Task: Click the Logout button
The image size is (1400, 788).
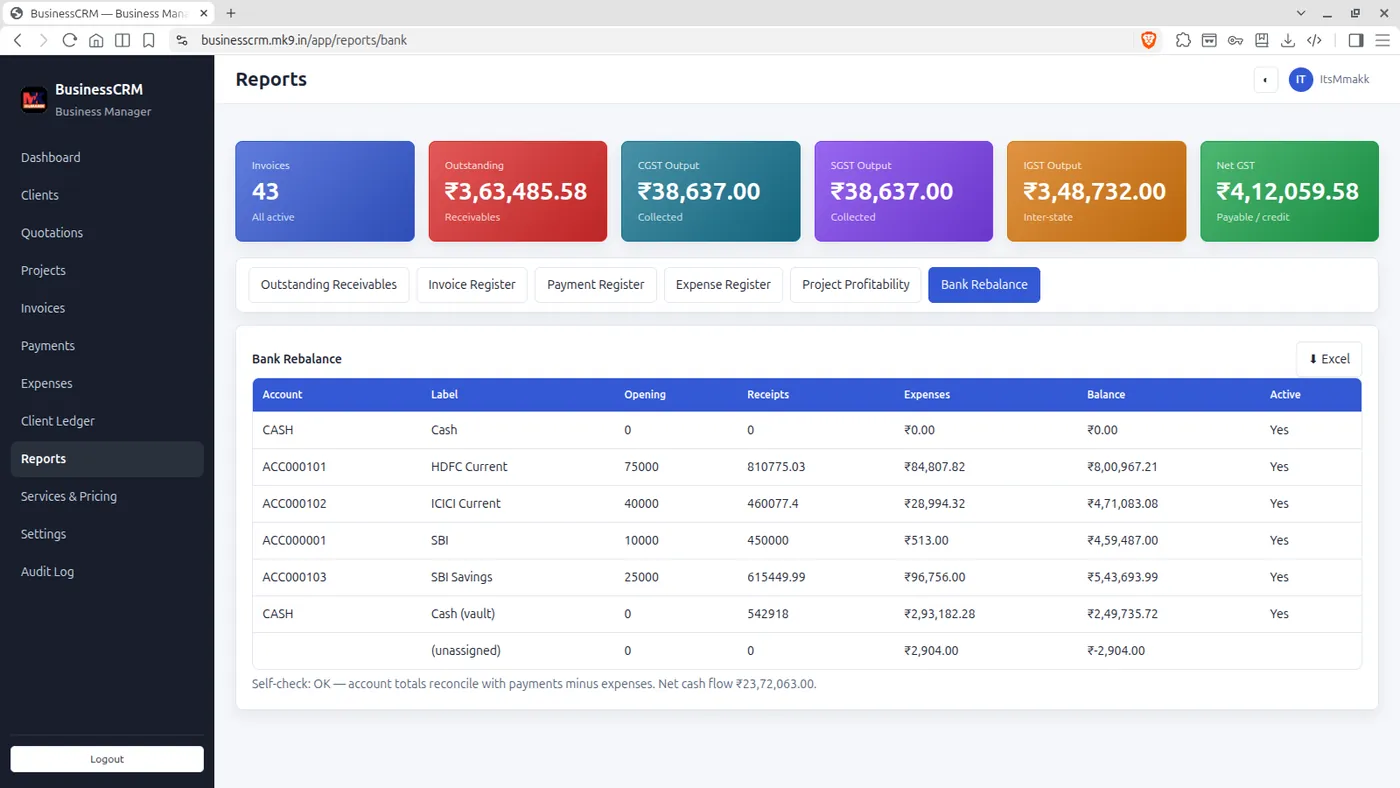Action: [x=107, y=759]
